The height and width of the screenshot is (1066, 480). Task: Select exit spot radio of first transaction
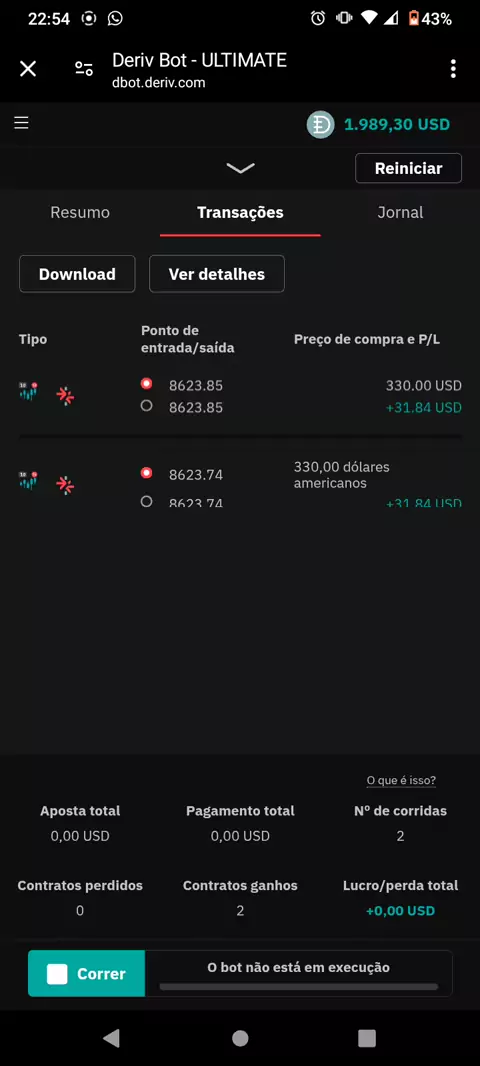tap(146, 406)
